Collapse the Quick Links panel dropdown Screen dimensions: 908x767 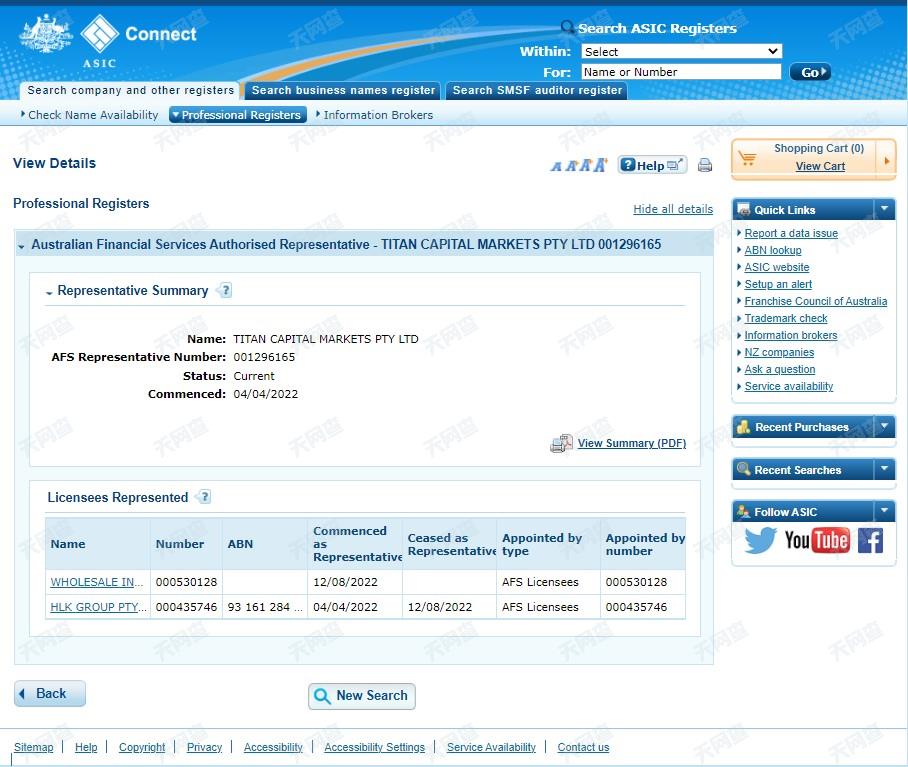point(884,208)
